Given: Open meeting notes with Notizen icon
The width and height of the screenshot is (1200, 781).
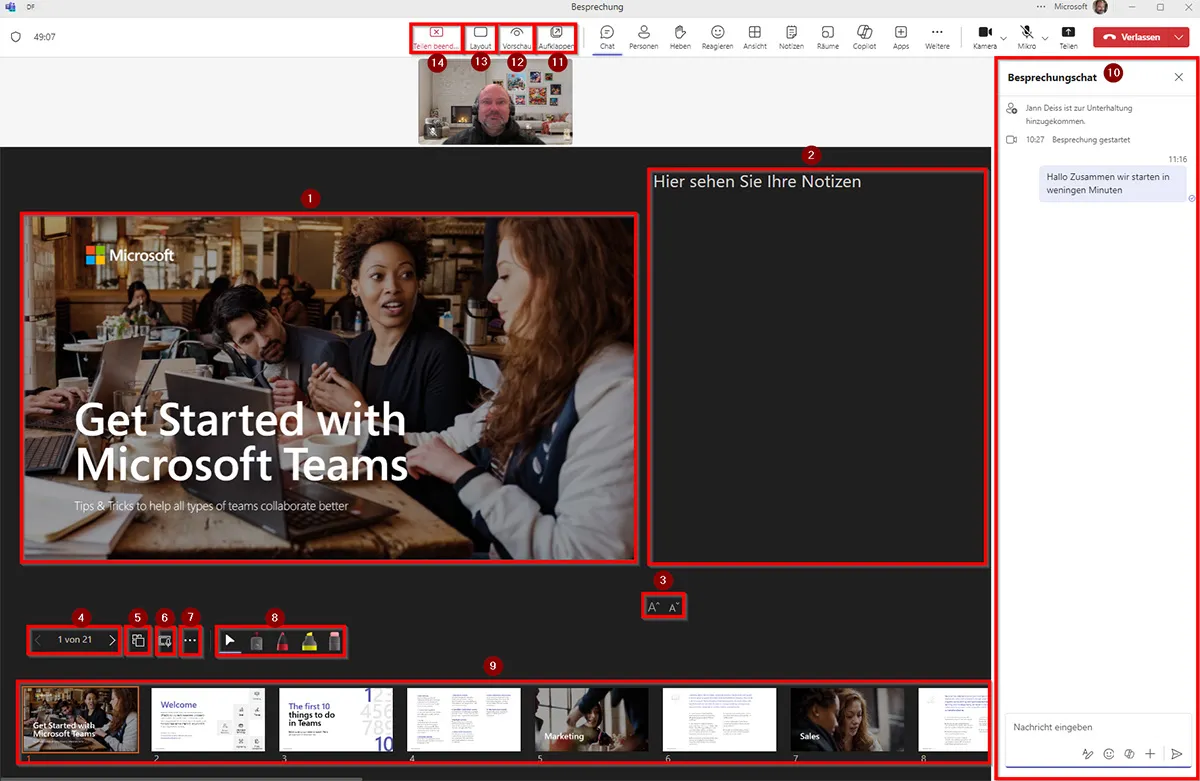Looking at the screenshot, I should click(791, 38).
